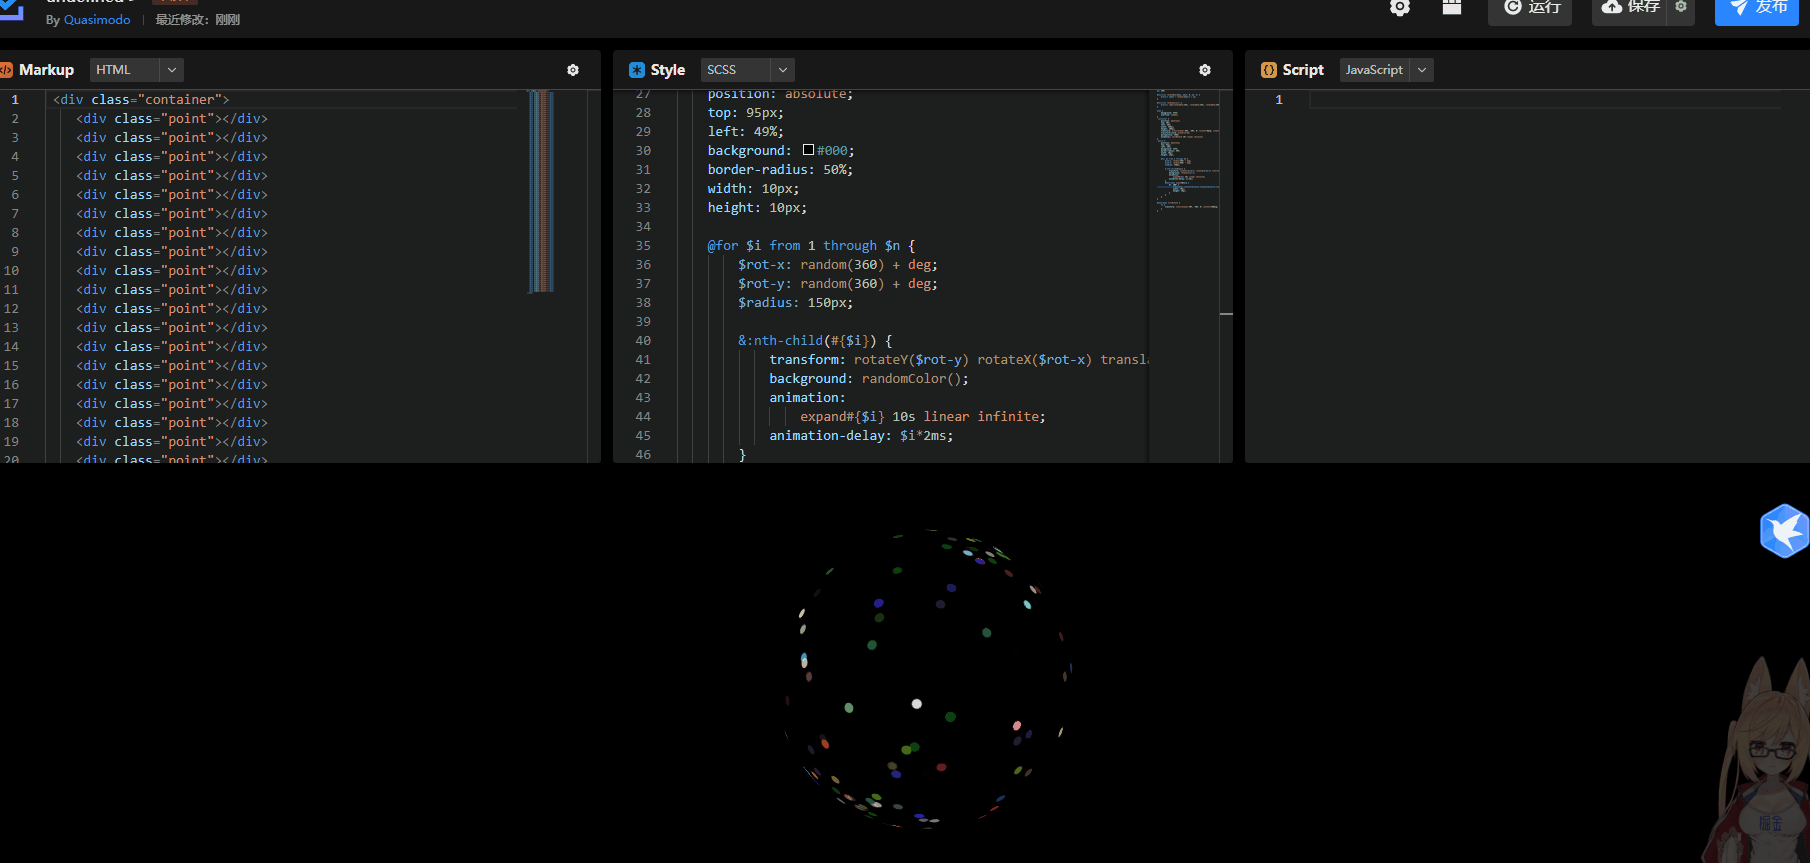This screenshot has width=1810, height=863.
Task: Click the '&:nth-child(#{$i})' line
Action: tap(815, 341)
